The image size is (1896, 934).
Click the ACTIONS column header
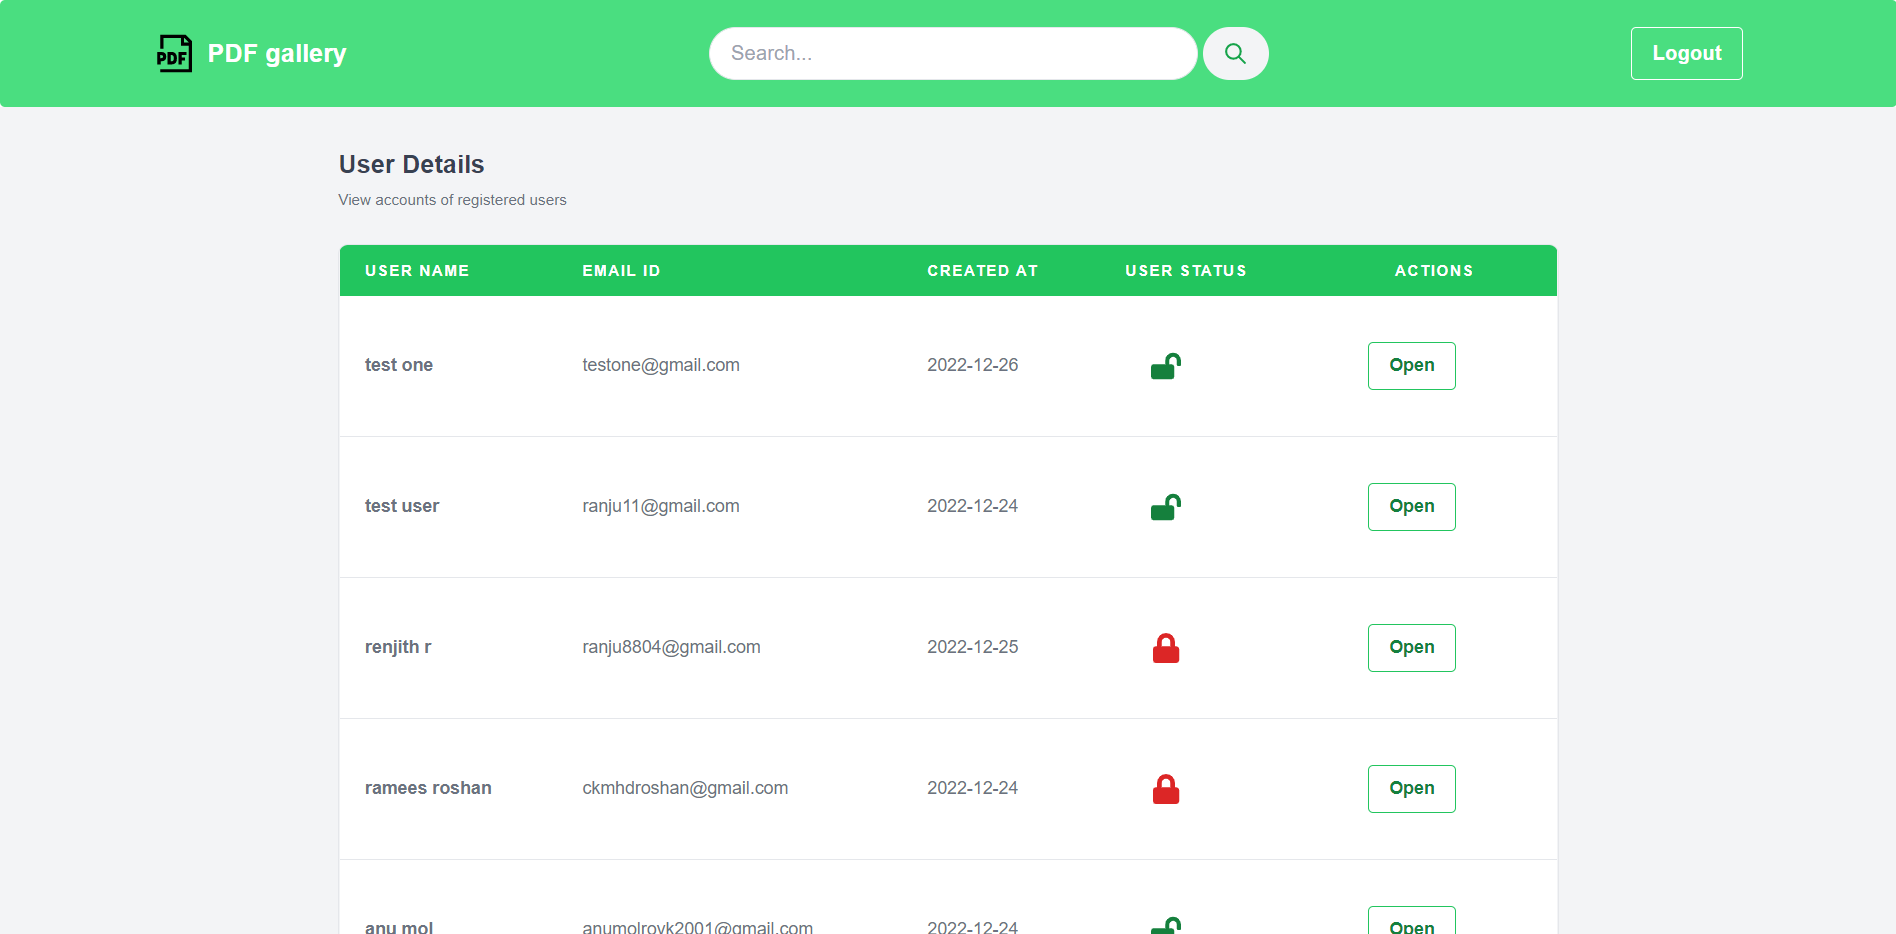(1434, 271)
